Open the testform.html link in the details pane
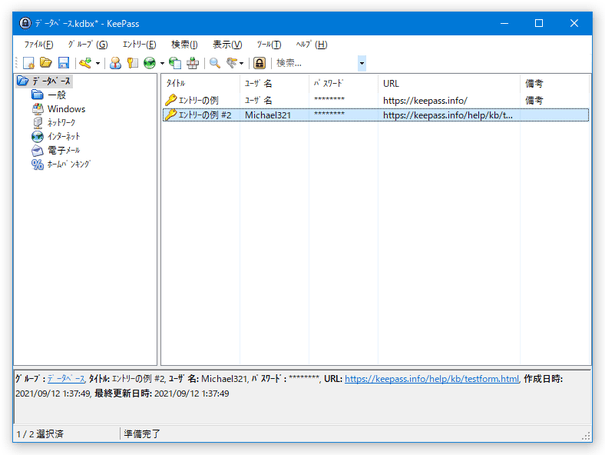Image resolution: width=605 pixels, height=455 pixels. tap(432, 379)
